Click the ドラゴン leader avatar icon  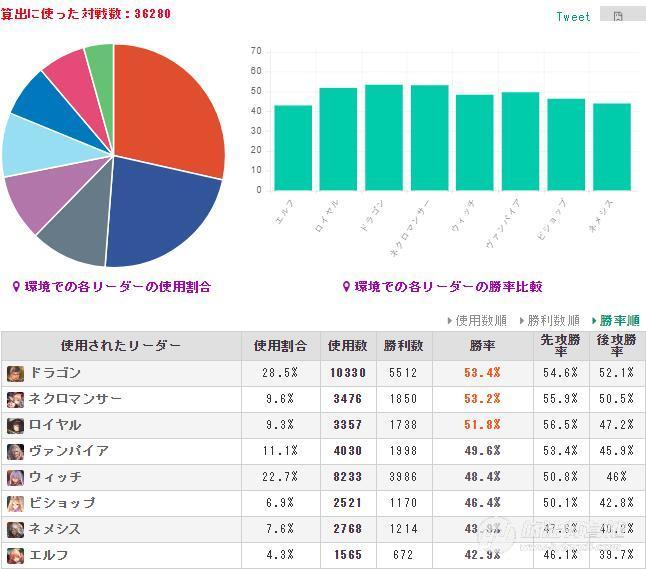(15, 374)
